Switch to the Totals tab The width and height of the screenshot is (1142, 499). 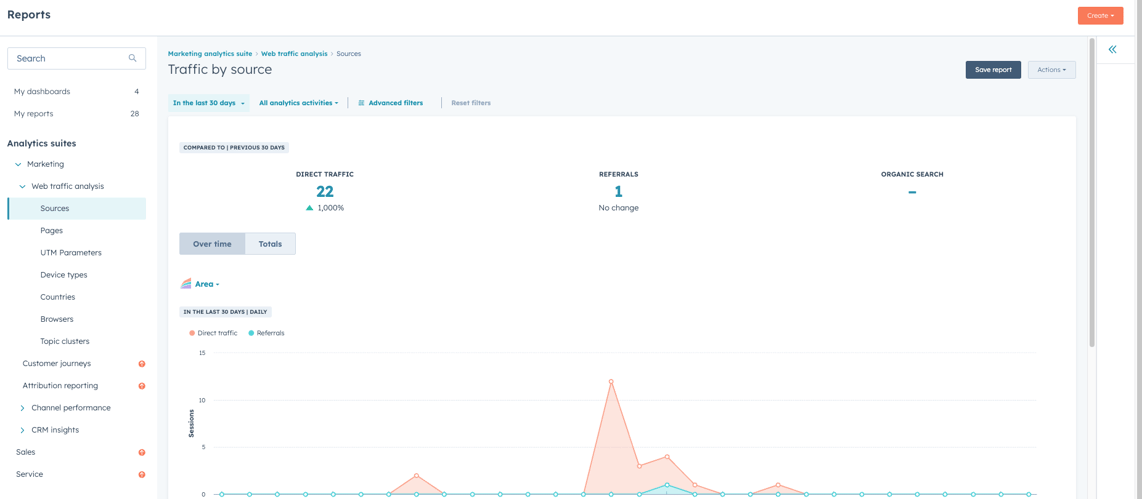[270, 244]
